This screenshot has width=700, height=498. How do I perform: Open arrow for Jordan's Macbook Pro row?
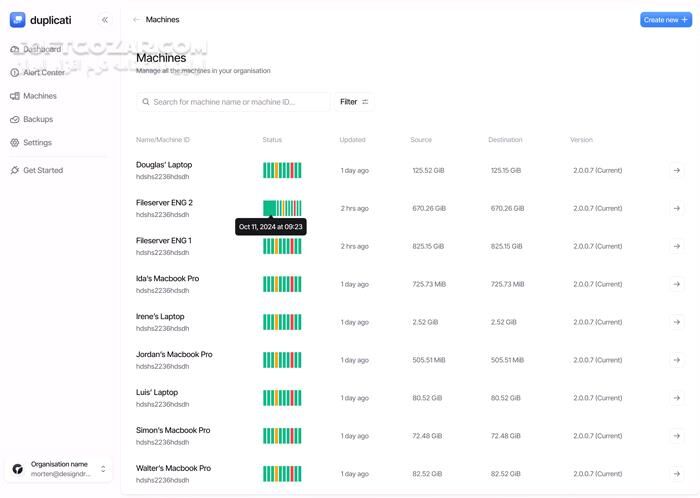pyautogui.click(x=677, y=360)
